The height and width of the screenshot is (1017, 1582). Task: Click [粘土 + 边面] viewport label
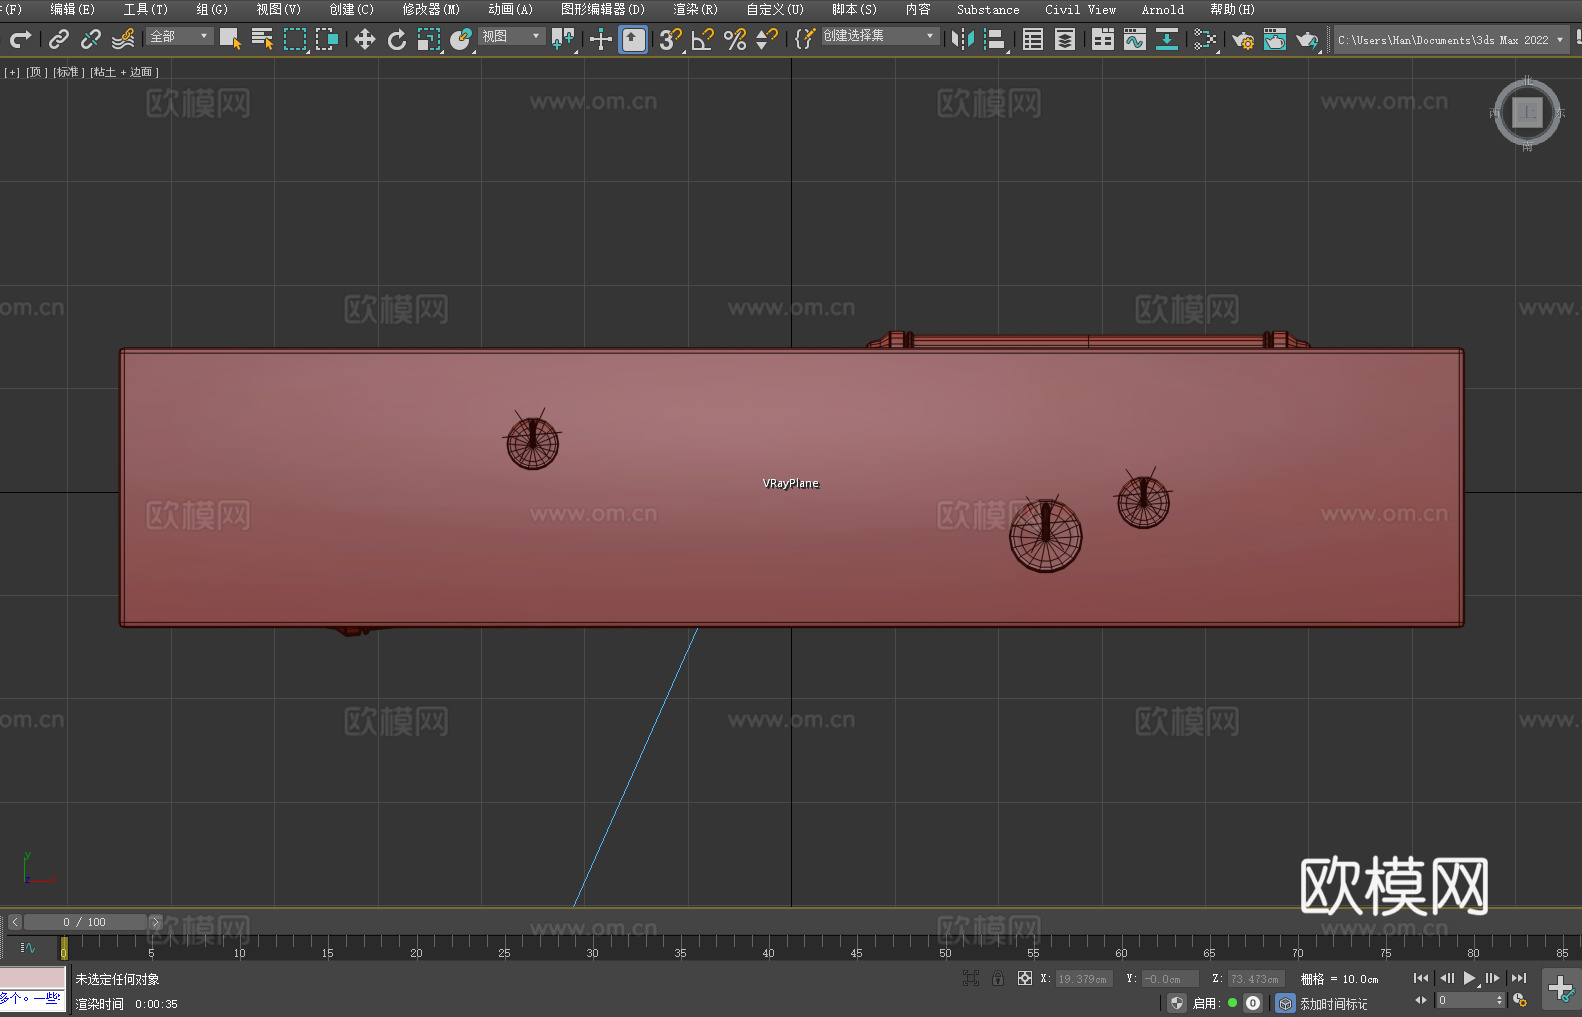(124, 72)
